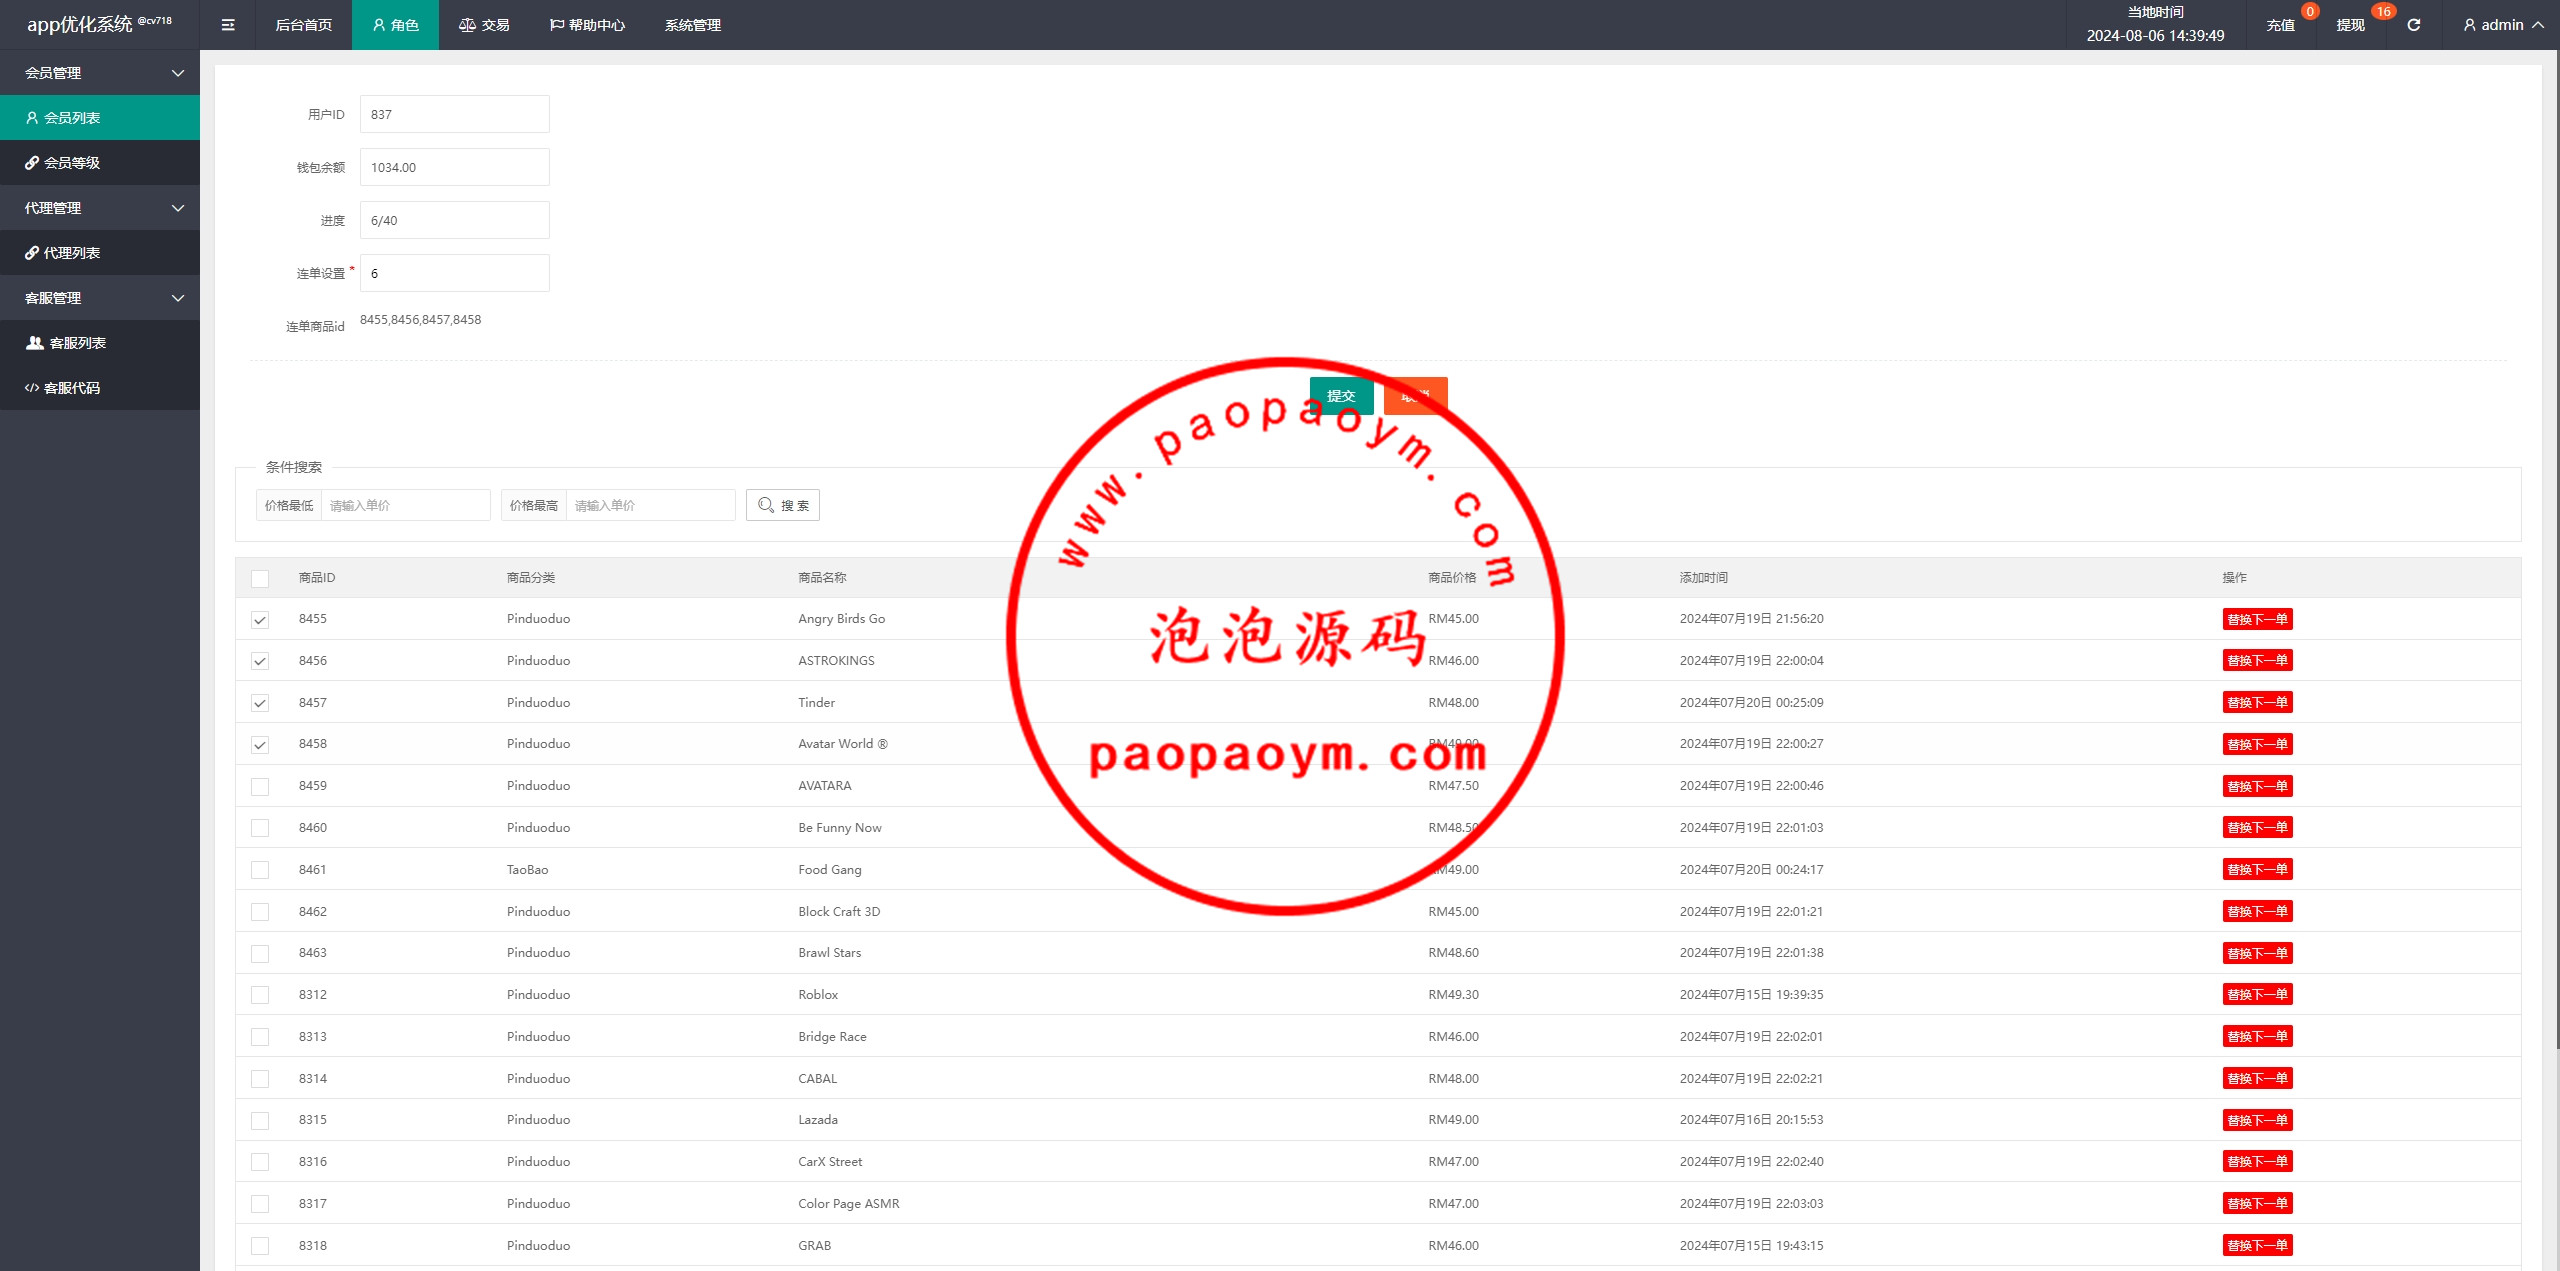Screen dimensions: 2560x1271
Task: Click 充值 notification badge item
Action: tap(2280, 25)
